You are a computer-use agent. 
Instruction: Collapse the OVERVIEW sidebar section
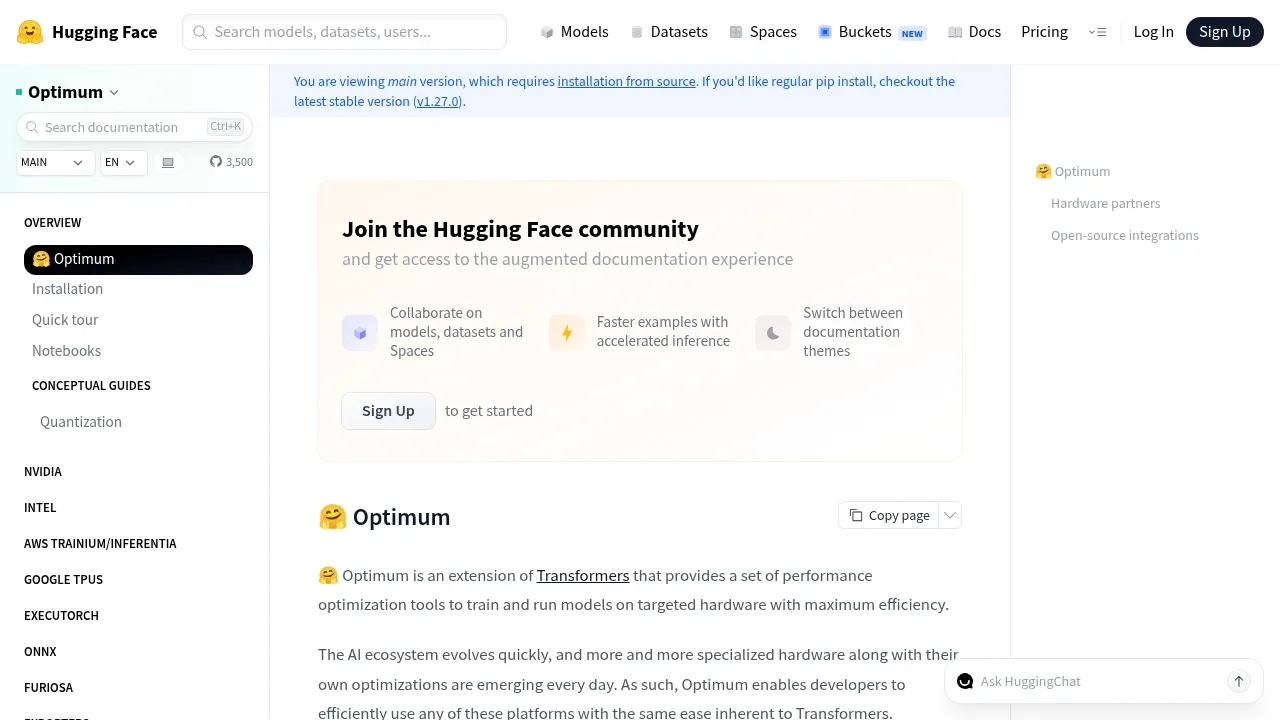coord(52,223)
